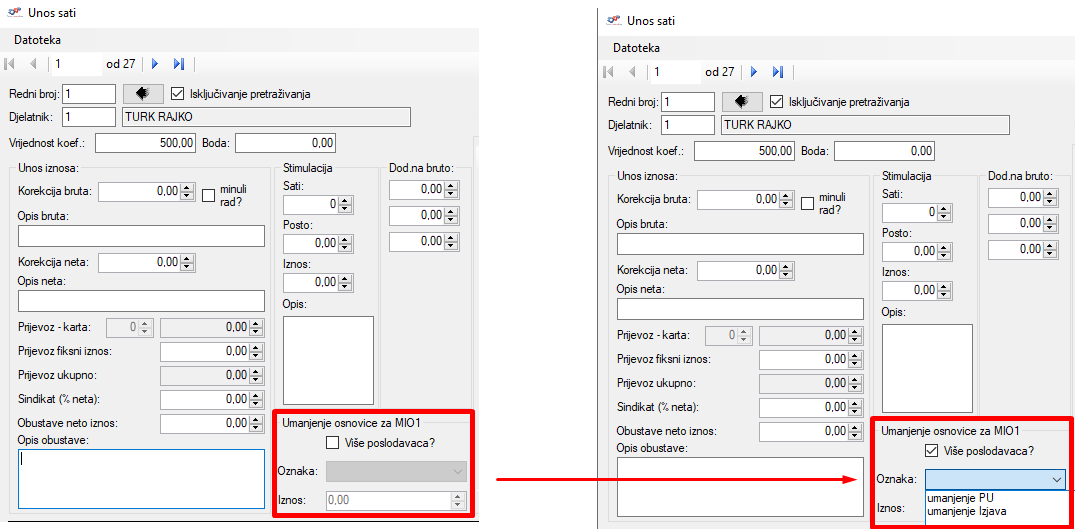This screenshot has width=1075, height=529.
Task: Click next record arrow in right window
Action: tap(754, 72)
